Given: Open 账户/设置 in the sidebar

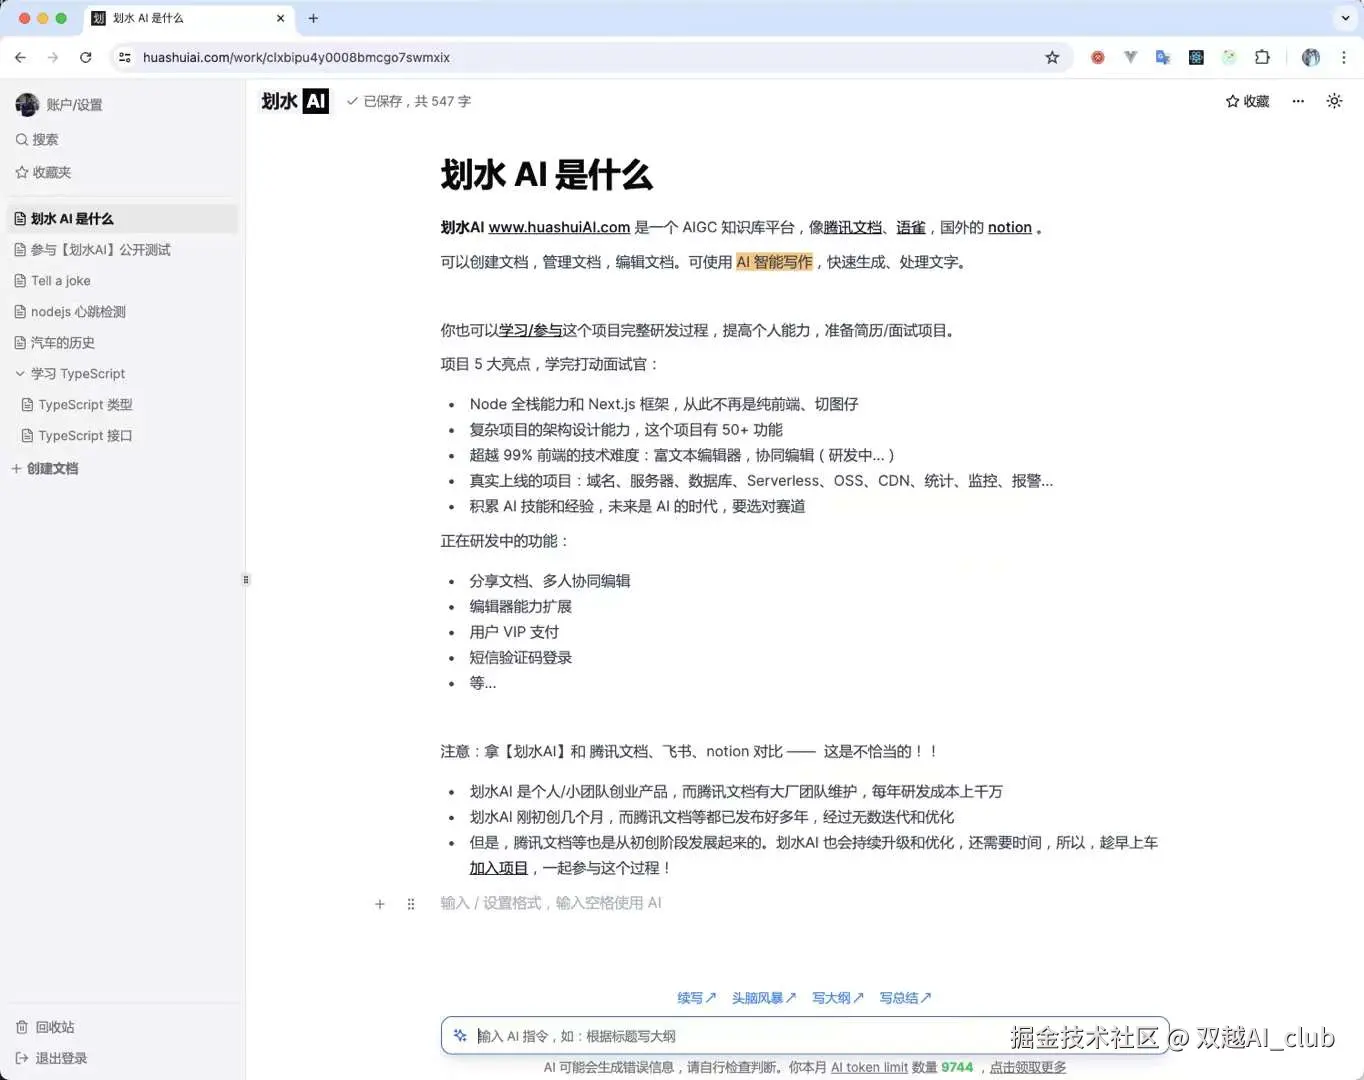Looking at the screenshot, I should 60,104.
